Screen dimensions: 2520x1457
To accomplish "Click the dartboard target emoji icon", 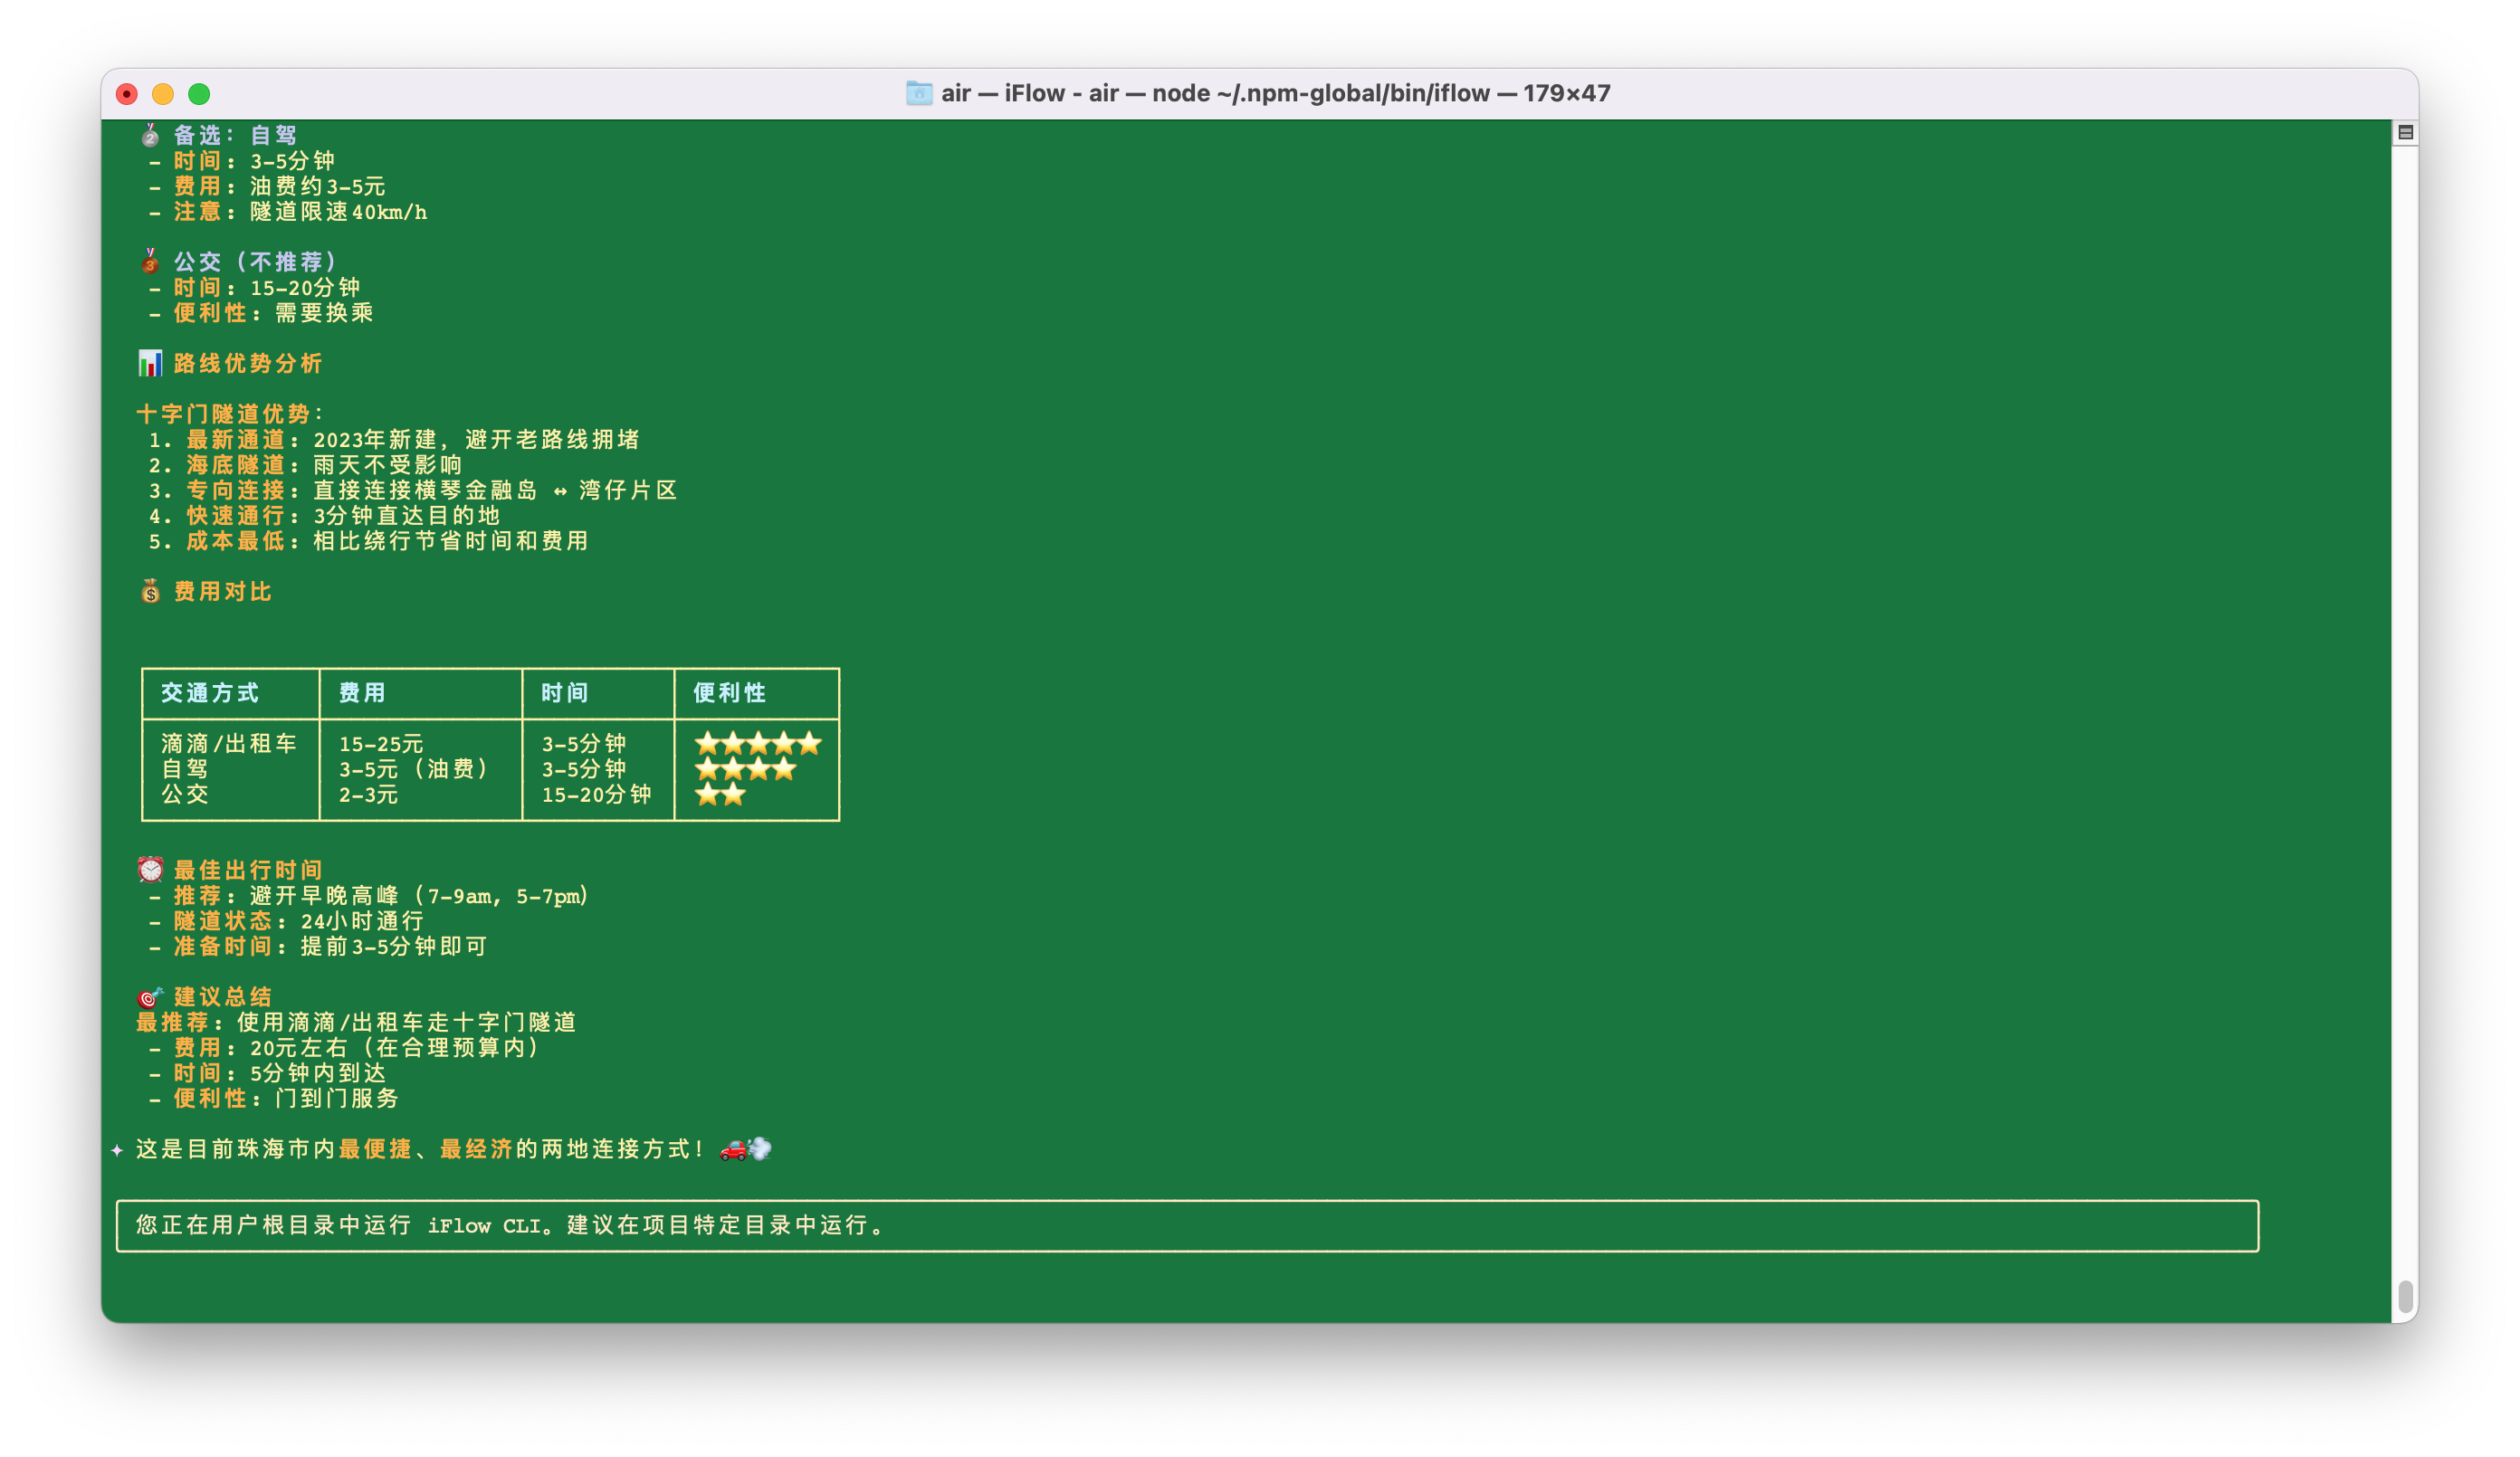I will click(150, 996).
